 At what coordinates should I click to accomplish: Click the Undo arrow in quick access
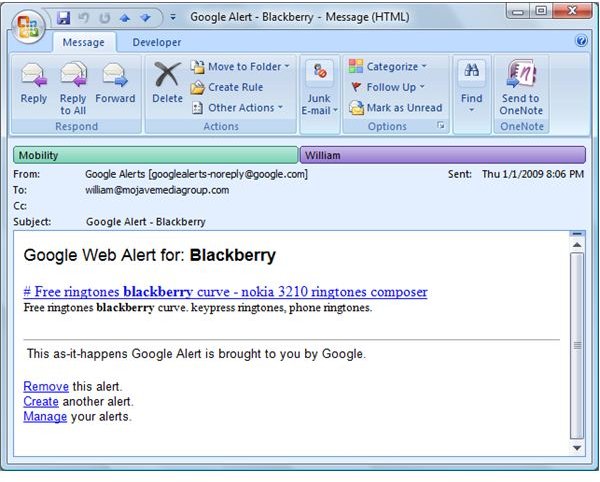coord(84,18)
